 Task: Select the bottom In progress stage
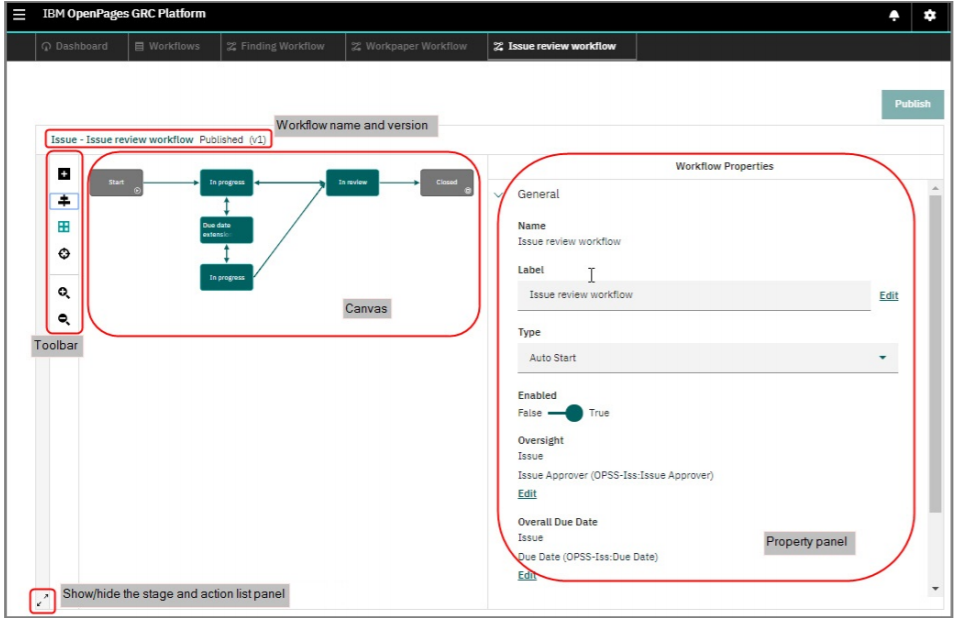click(226, 277)
